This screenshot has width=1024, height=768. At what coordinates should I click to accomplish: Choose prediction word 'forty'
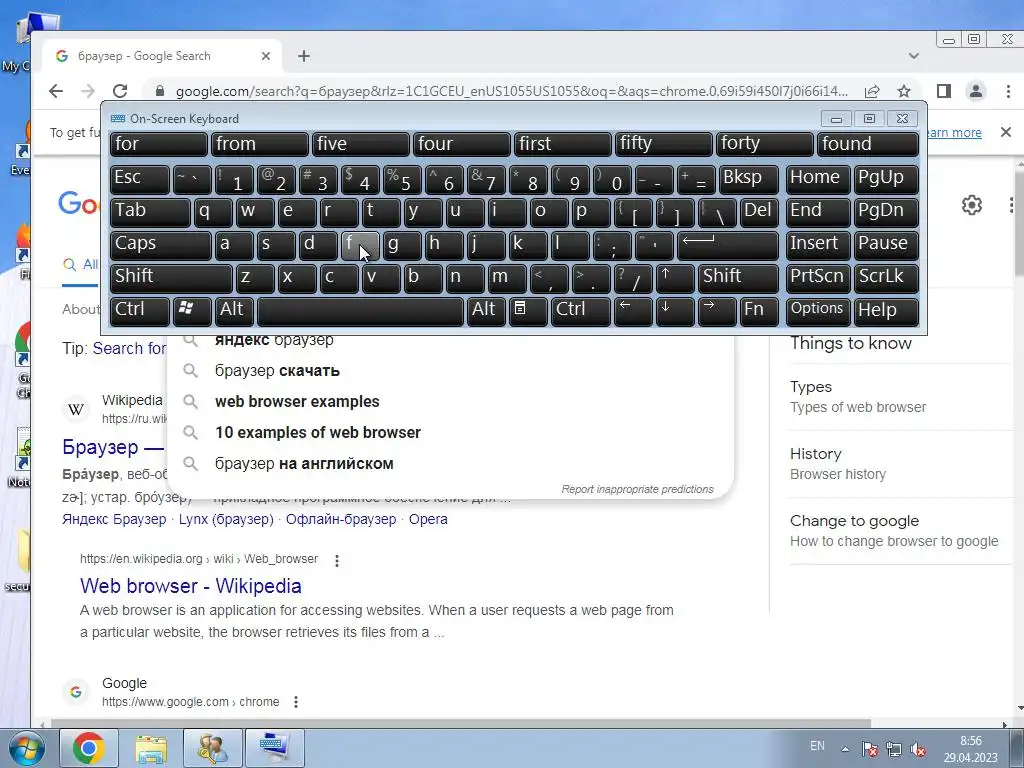765,144
